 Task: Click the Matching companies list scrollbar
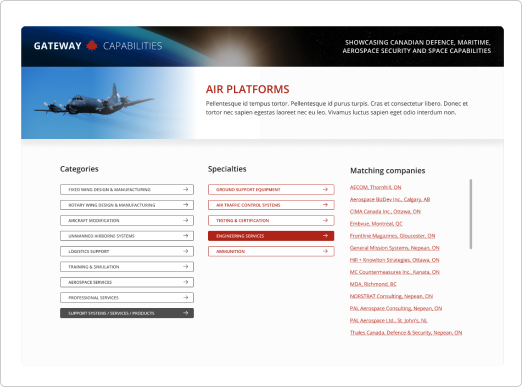coord(471,214)
